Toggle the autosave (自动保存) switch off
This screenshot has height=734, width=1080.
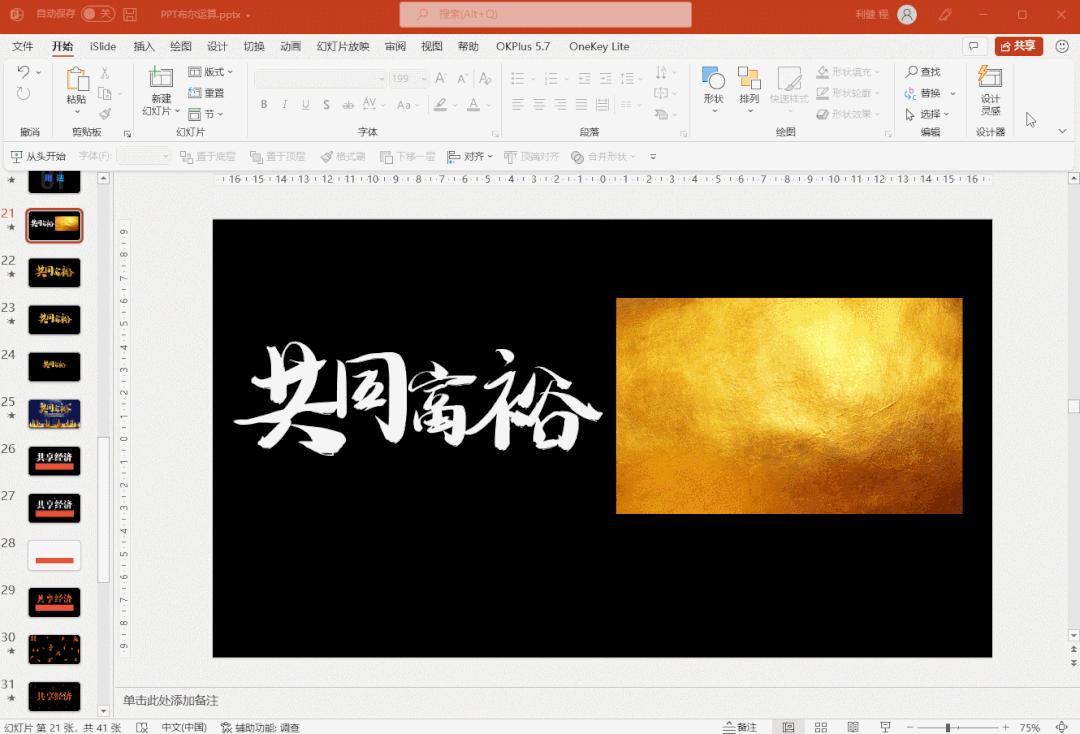(x=97, y=16)
